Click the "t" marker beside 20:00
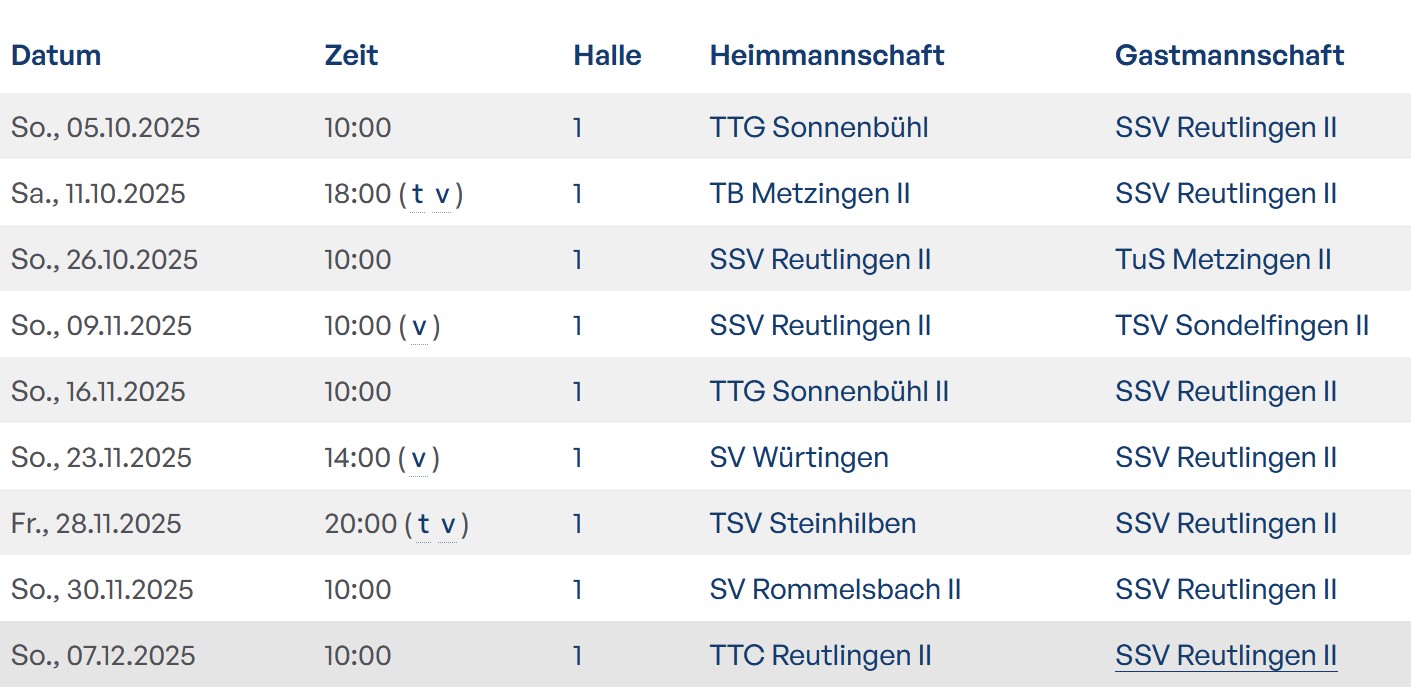The image size is (1411, 689). tap(423, 524)
